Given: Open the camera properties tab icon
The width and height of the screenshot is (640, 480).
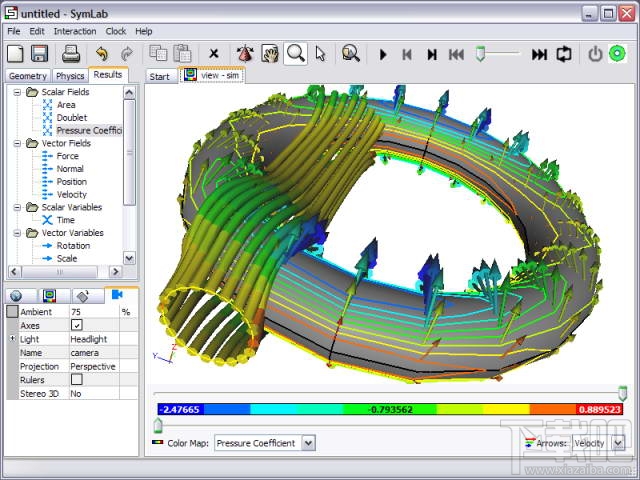Looking at the screenshot, I should [117, 295].
